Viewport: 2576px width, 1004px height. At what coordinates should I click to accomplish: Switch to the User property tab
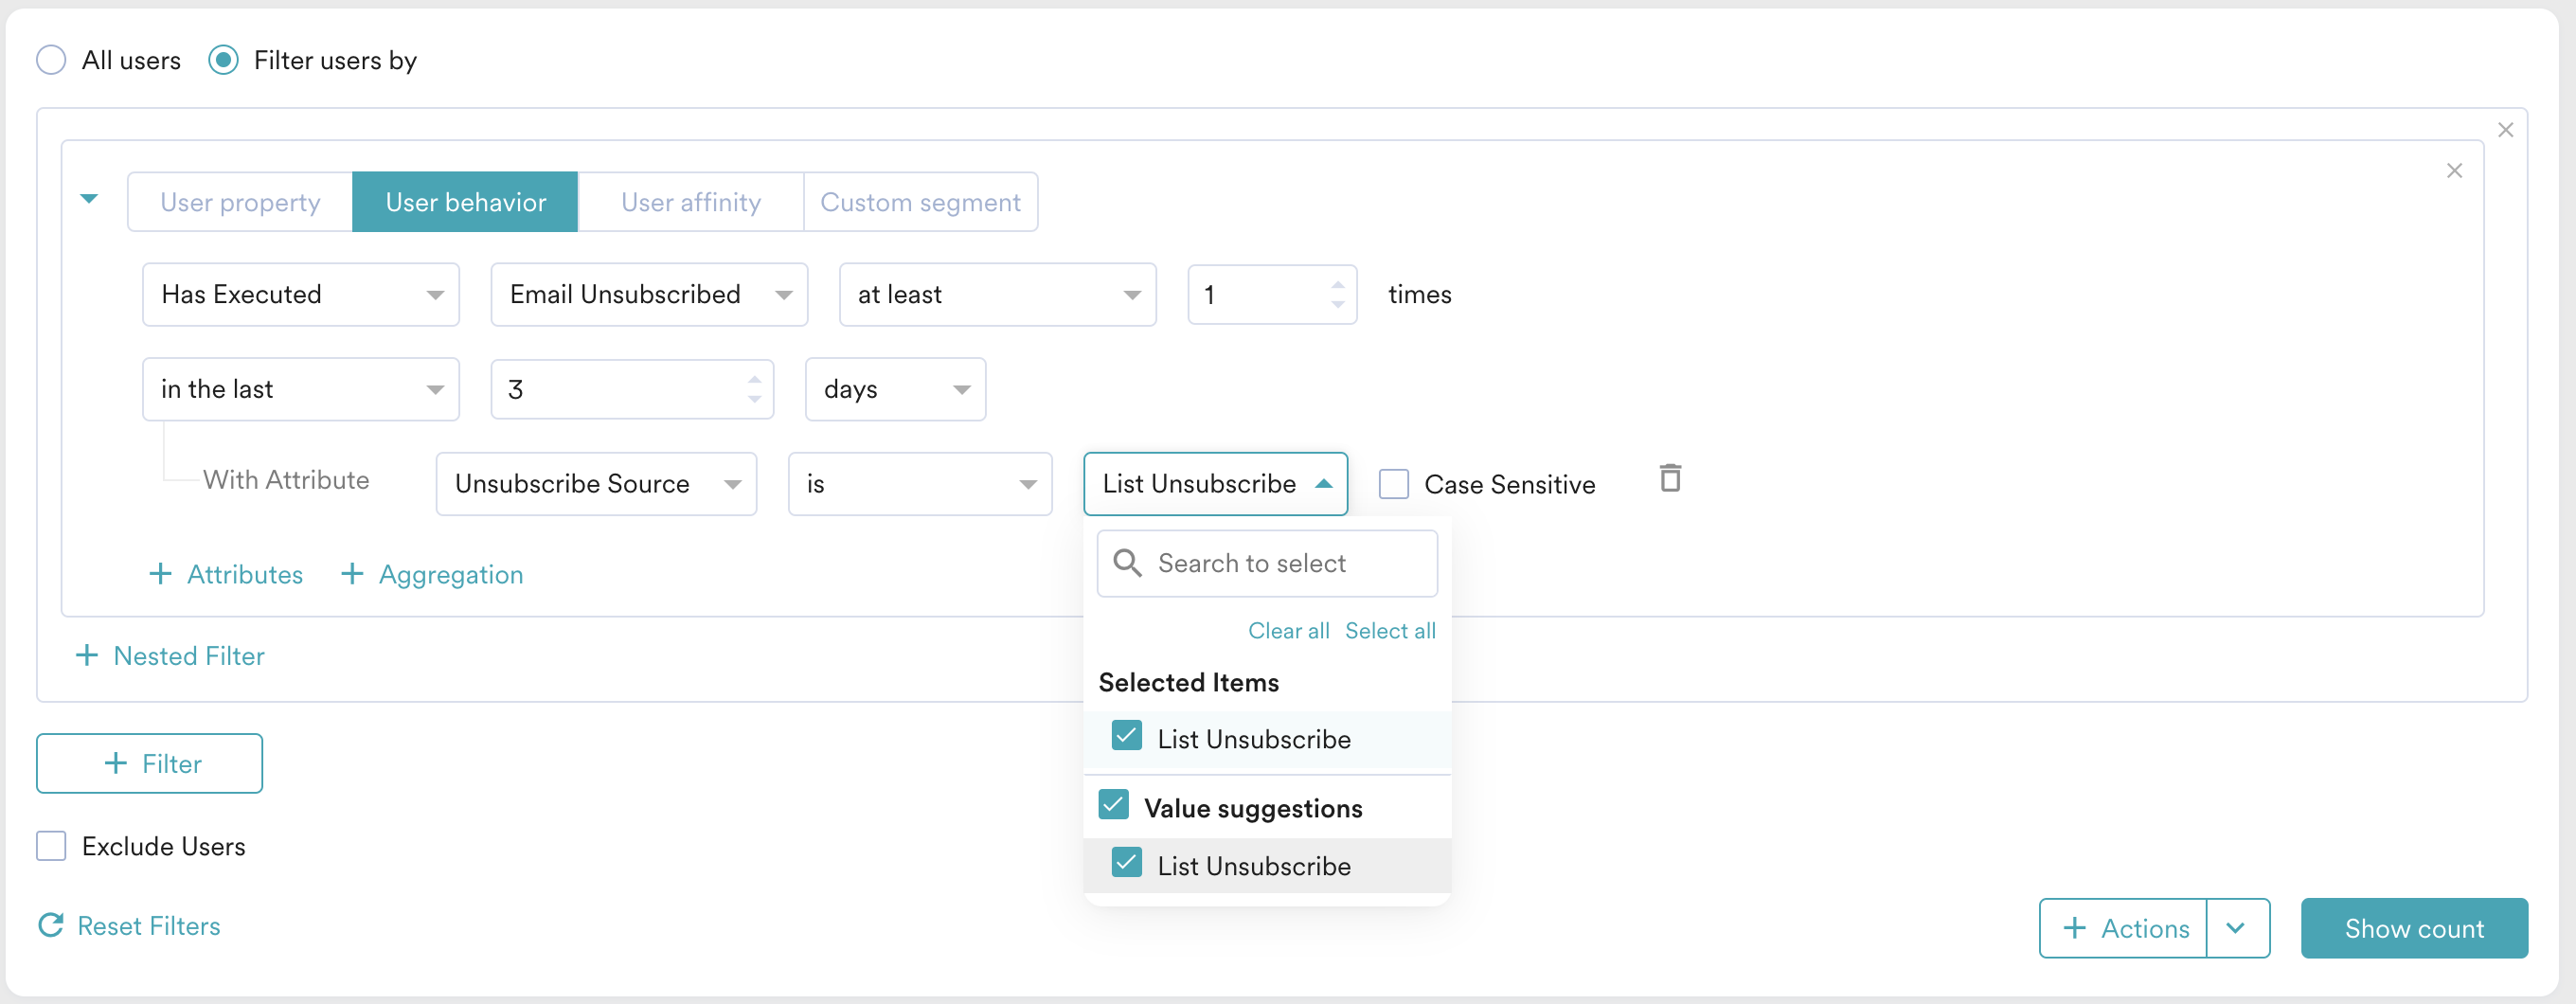pyautogui.click(x=240, y=202)
